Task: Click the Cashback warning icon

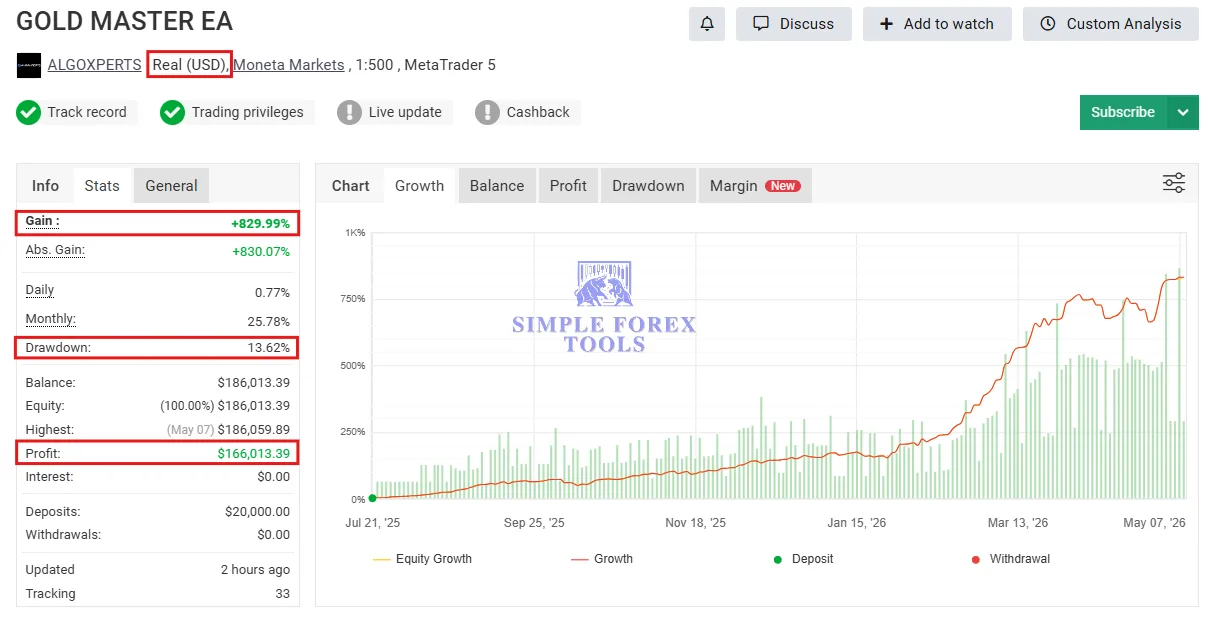Action: (487, 112)
